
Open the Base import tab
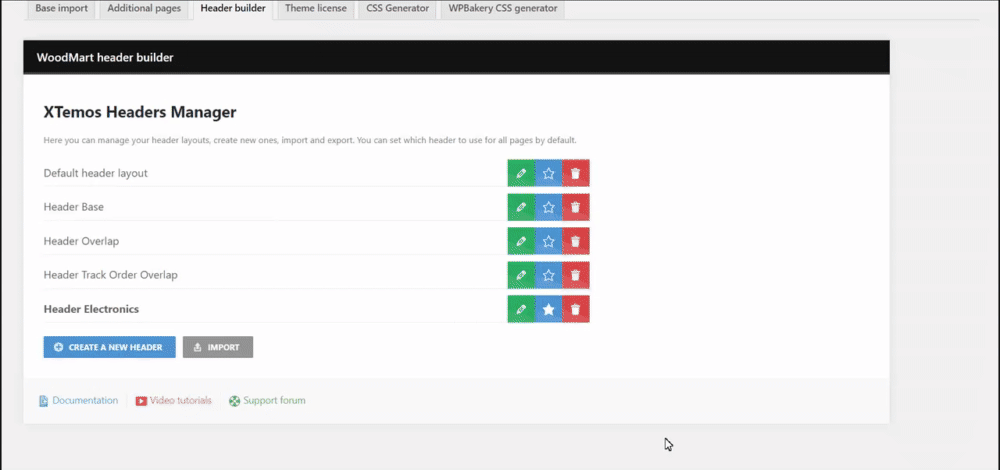[61, 9]
